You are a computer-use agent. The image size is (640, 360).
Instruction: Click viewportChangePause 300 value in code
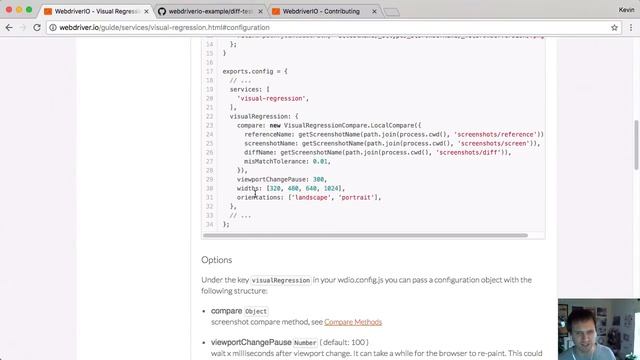[x=318, y=180]
